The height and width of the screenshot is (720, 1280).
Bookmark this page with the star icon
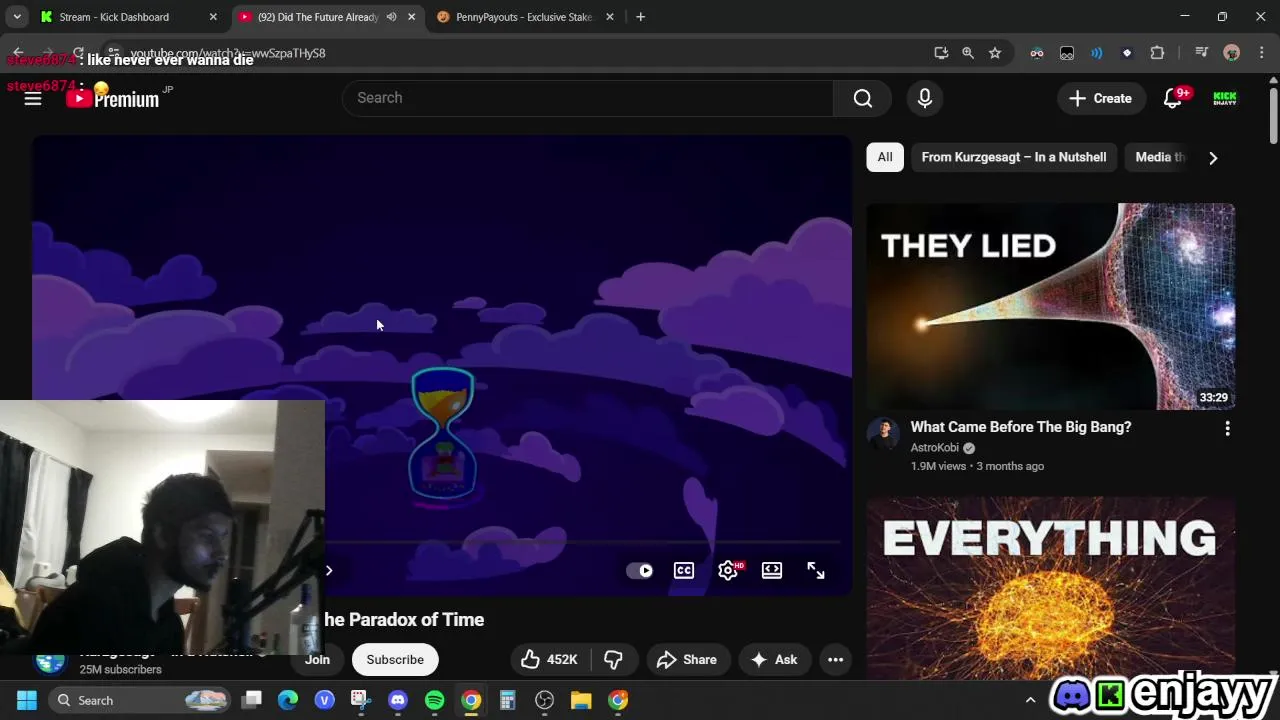click(x=995, y=53)
